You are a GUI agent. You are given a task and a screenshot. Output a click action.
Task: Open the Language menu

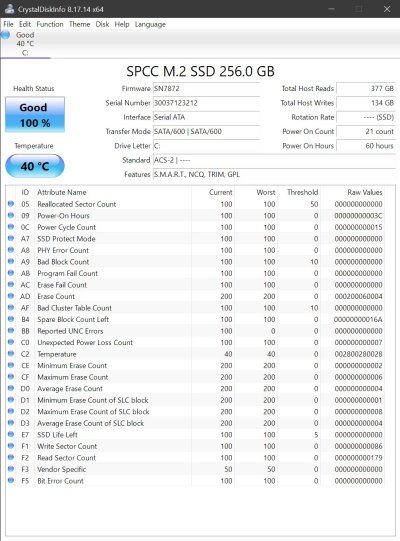[x=150, y=24]
